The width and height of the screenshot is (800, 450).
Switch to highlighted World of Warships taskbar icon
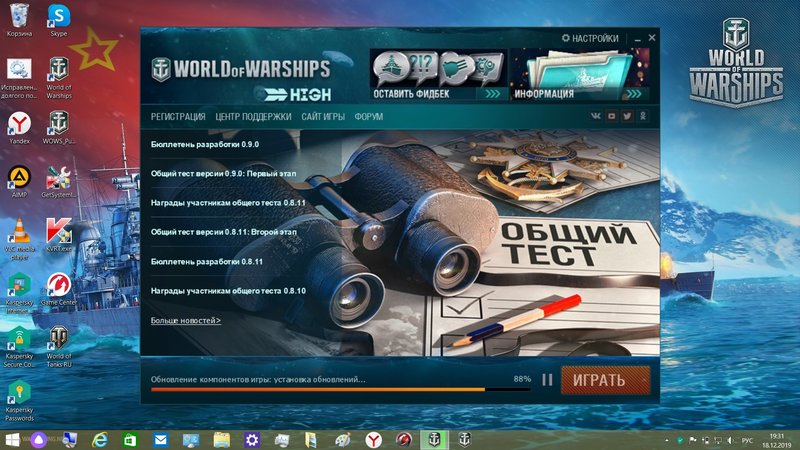(x=434, y=440)
